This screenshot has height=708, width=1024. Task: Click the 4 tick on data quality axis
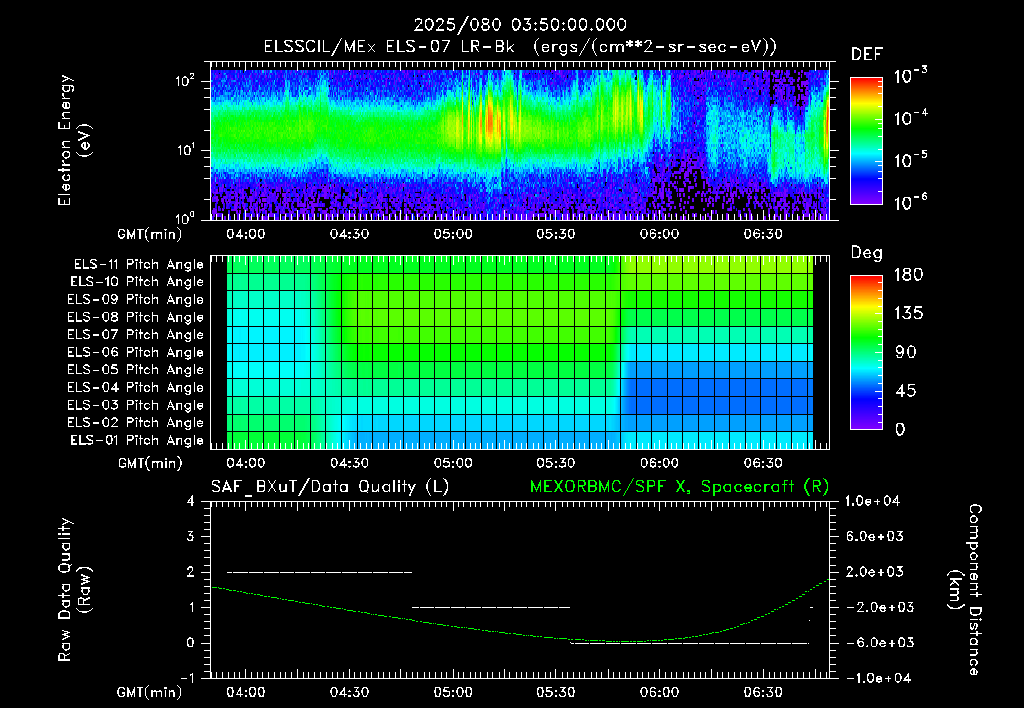[x=191, y=501]
